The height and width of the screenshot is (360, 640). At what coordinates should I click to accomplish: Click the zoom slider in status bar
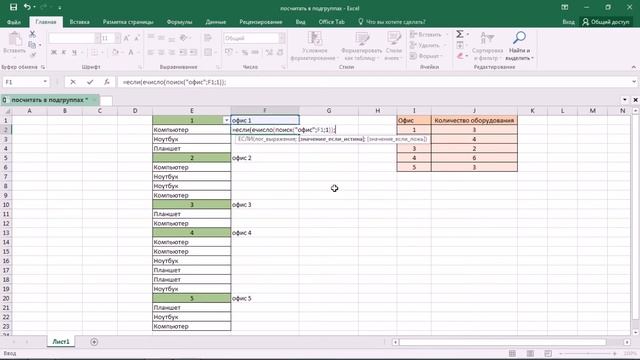pos(588,353)
